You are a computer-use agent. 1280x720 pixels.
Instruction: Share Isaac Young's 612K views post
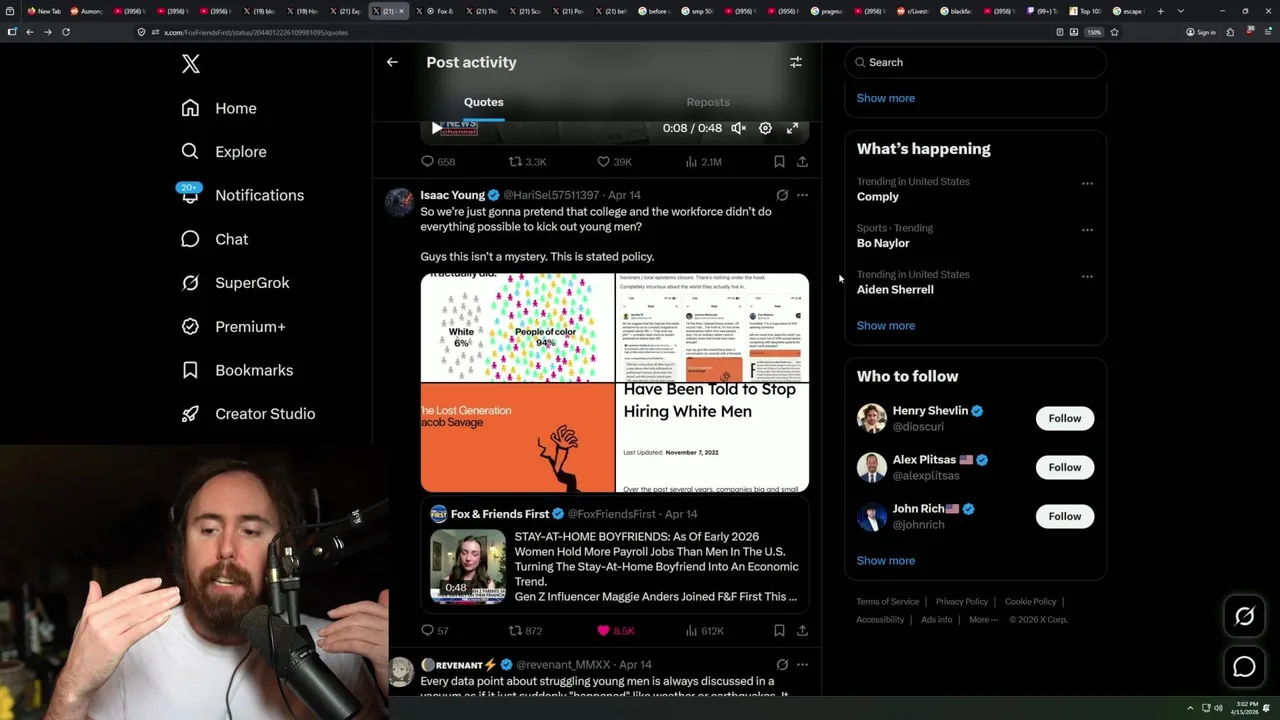[x=802, y=631]
